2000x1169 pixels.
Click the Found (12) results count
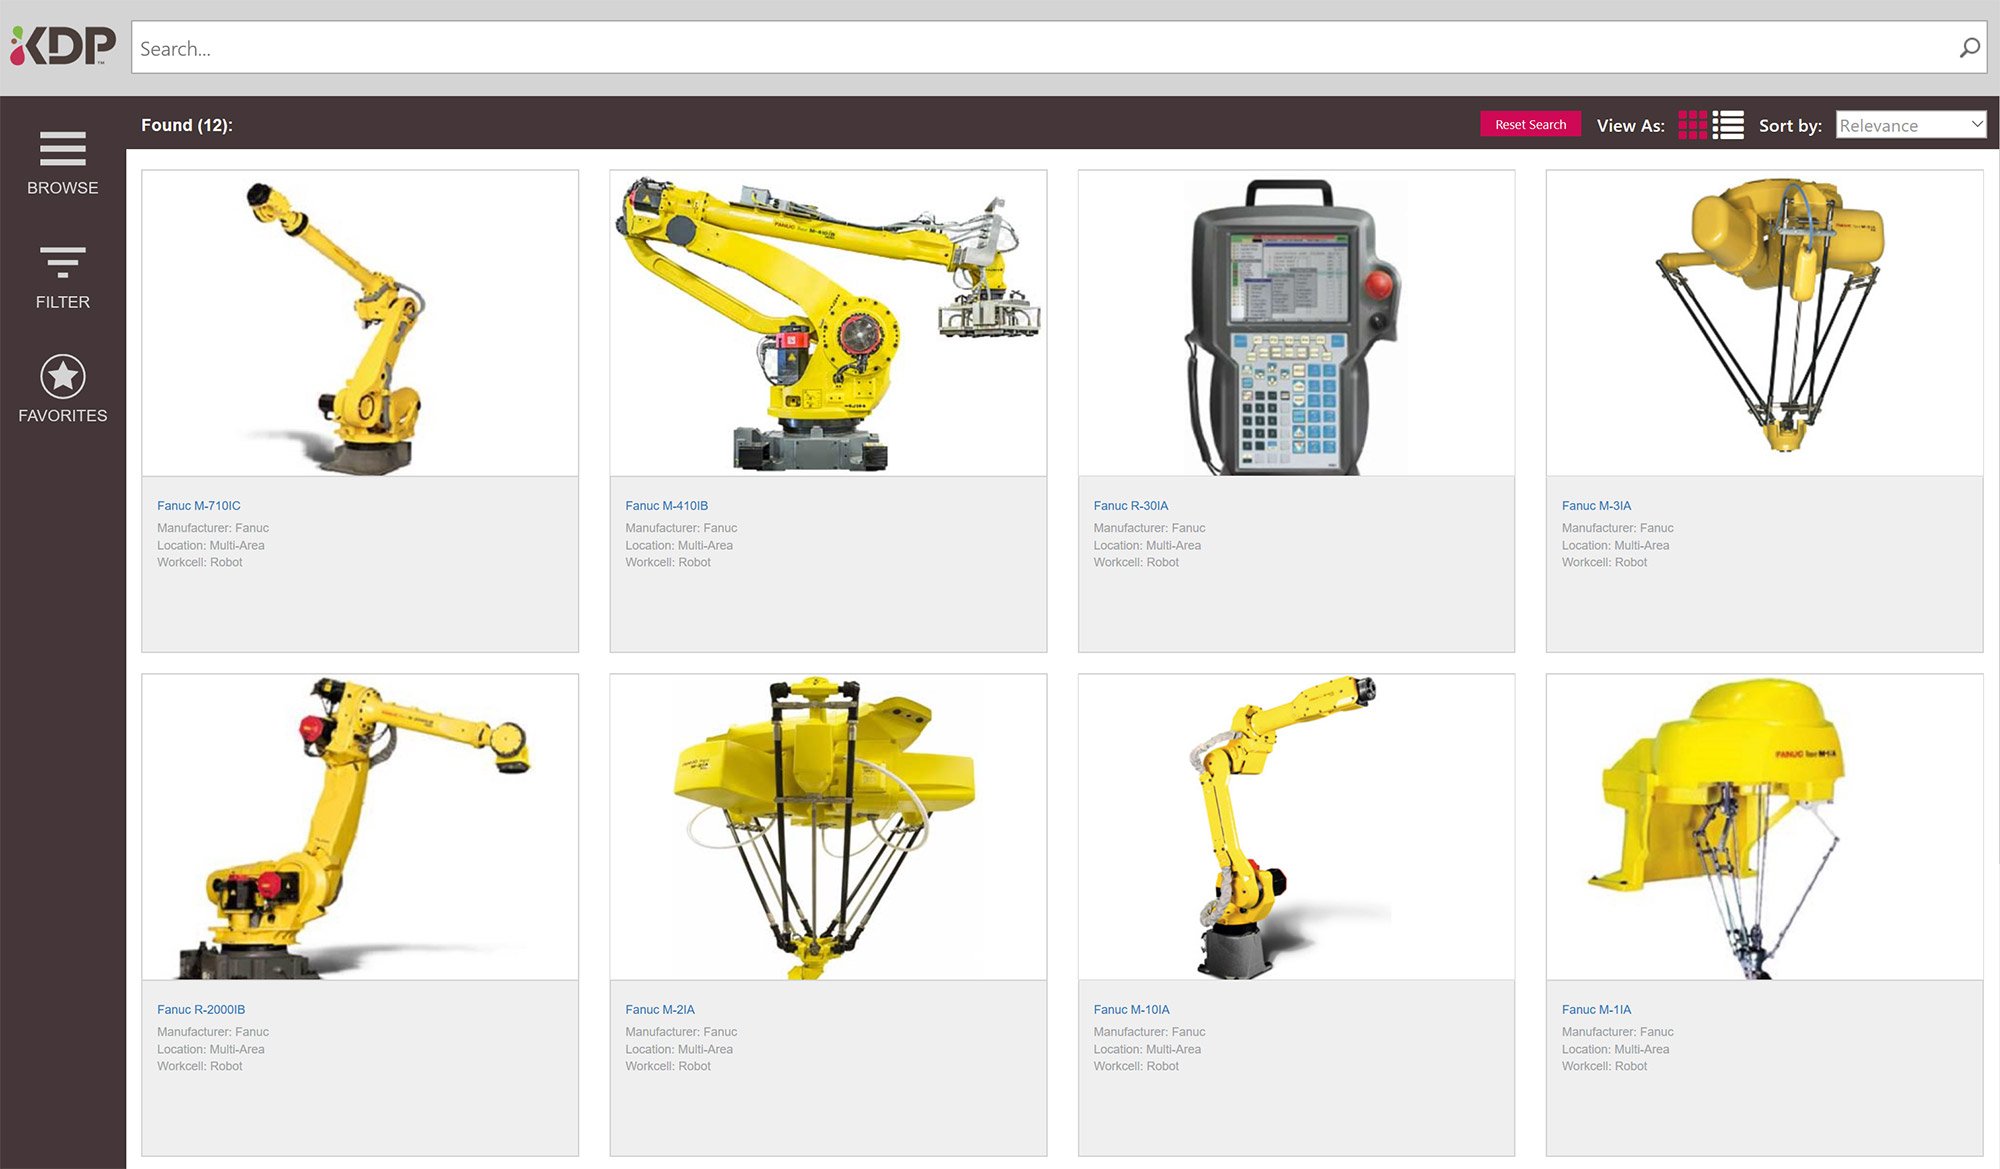pos(187,125)
